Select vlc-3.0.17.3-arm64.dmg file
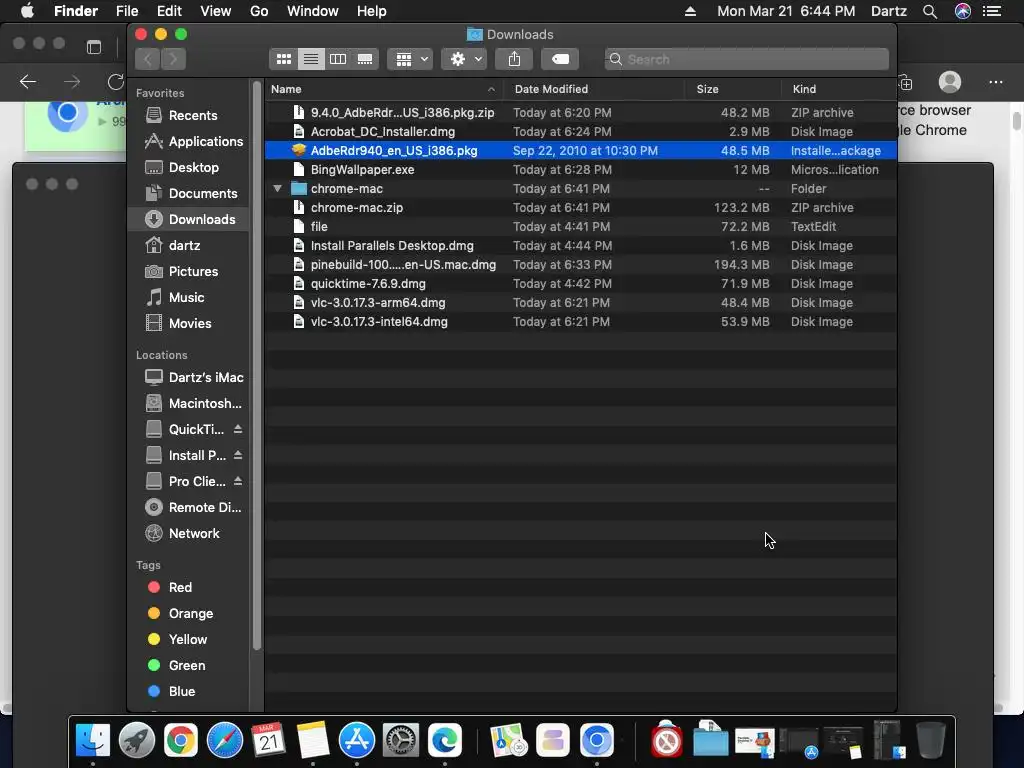This screenshot has width=1024, height=768. point(581,303)
